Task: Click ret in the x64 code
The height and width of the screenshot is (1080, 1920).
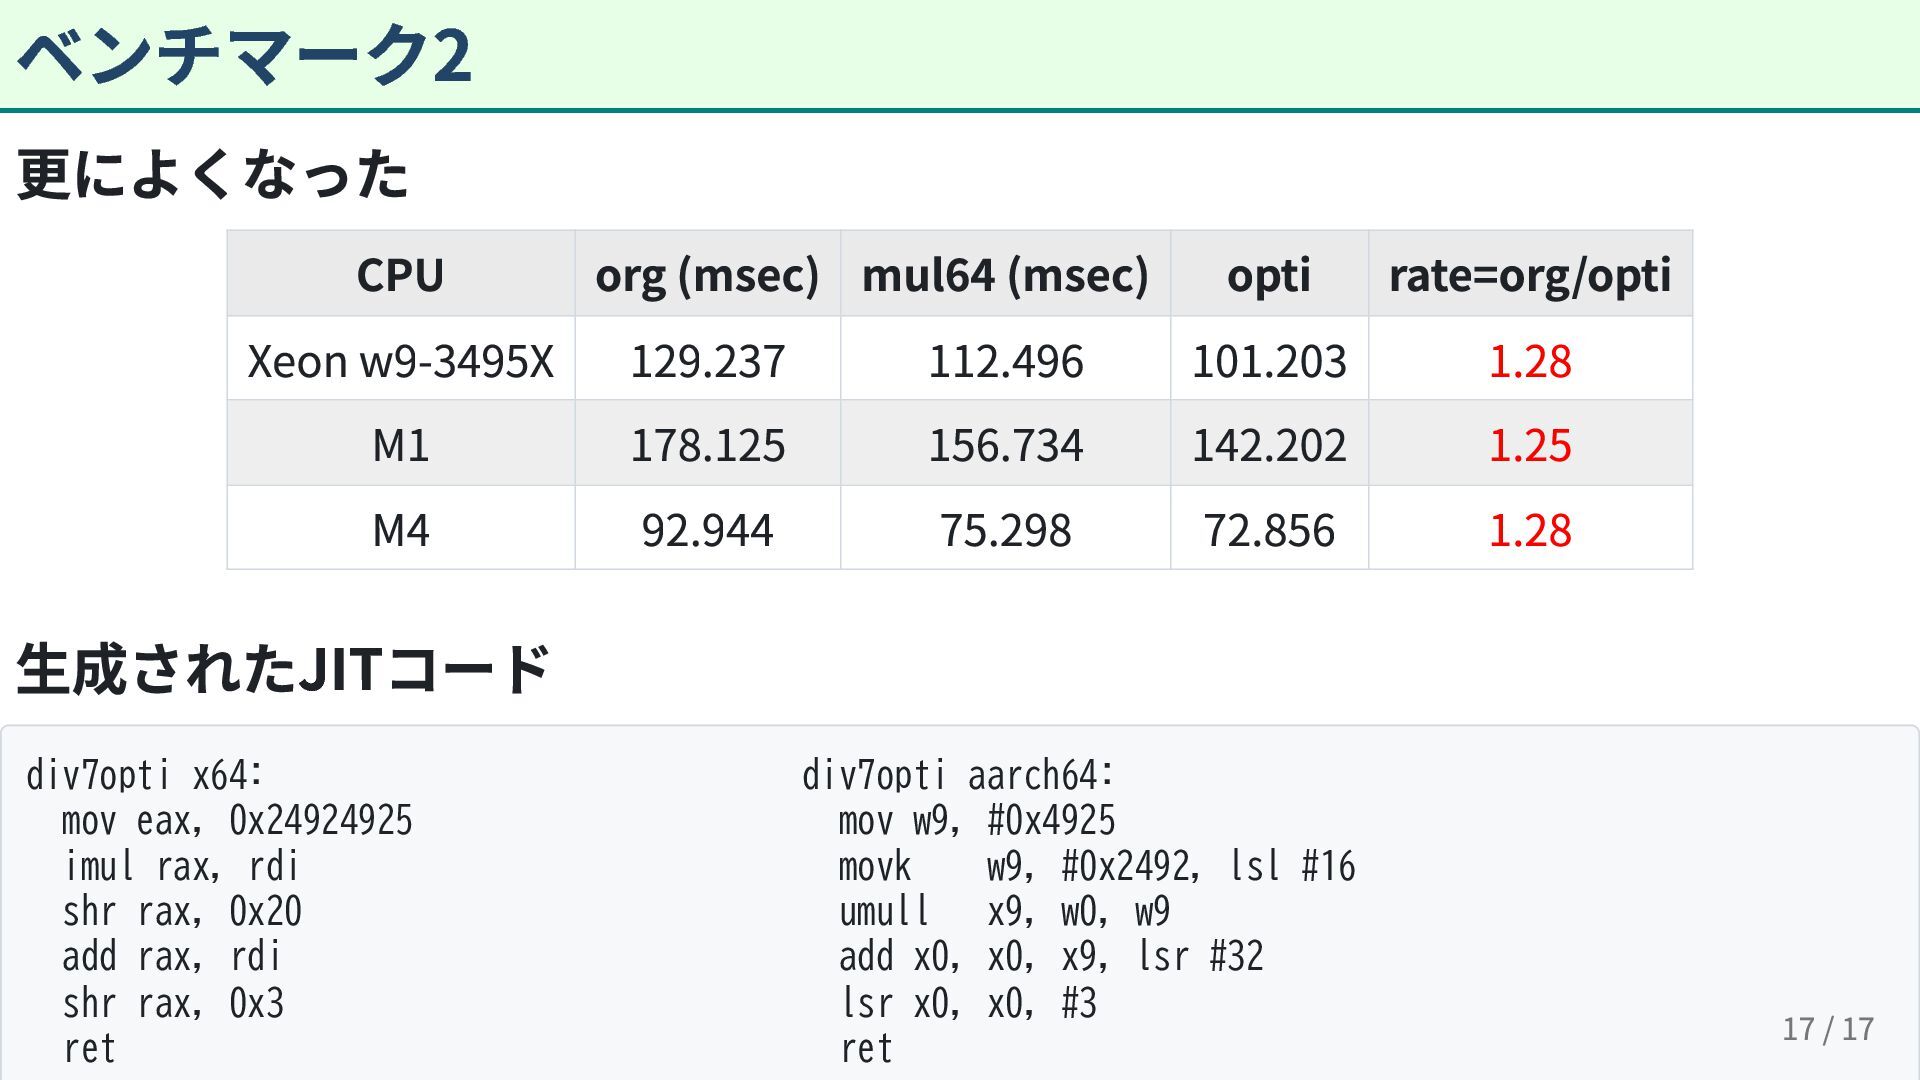Action: click(x=89, y=1049)
